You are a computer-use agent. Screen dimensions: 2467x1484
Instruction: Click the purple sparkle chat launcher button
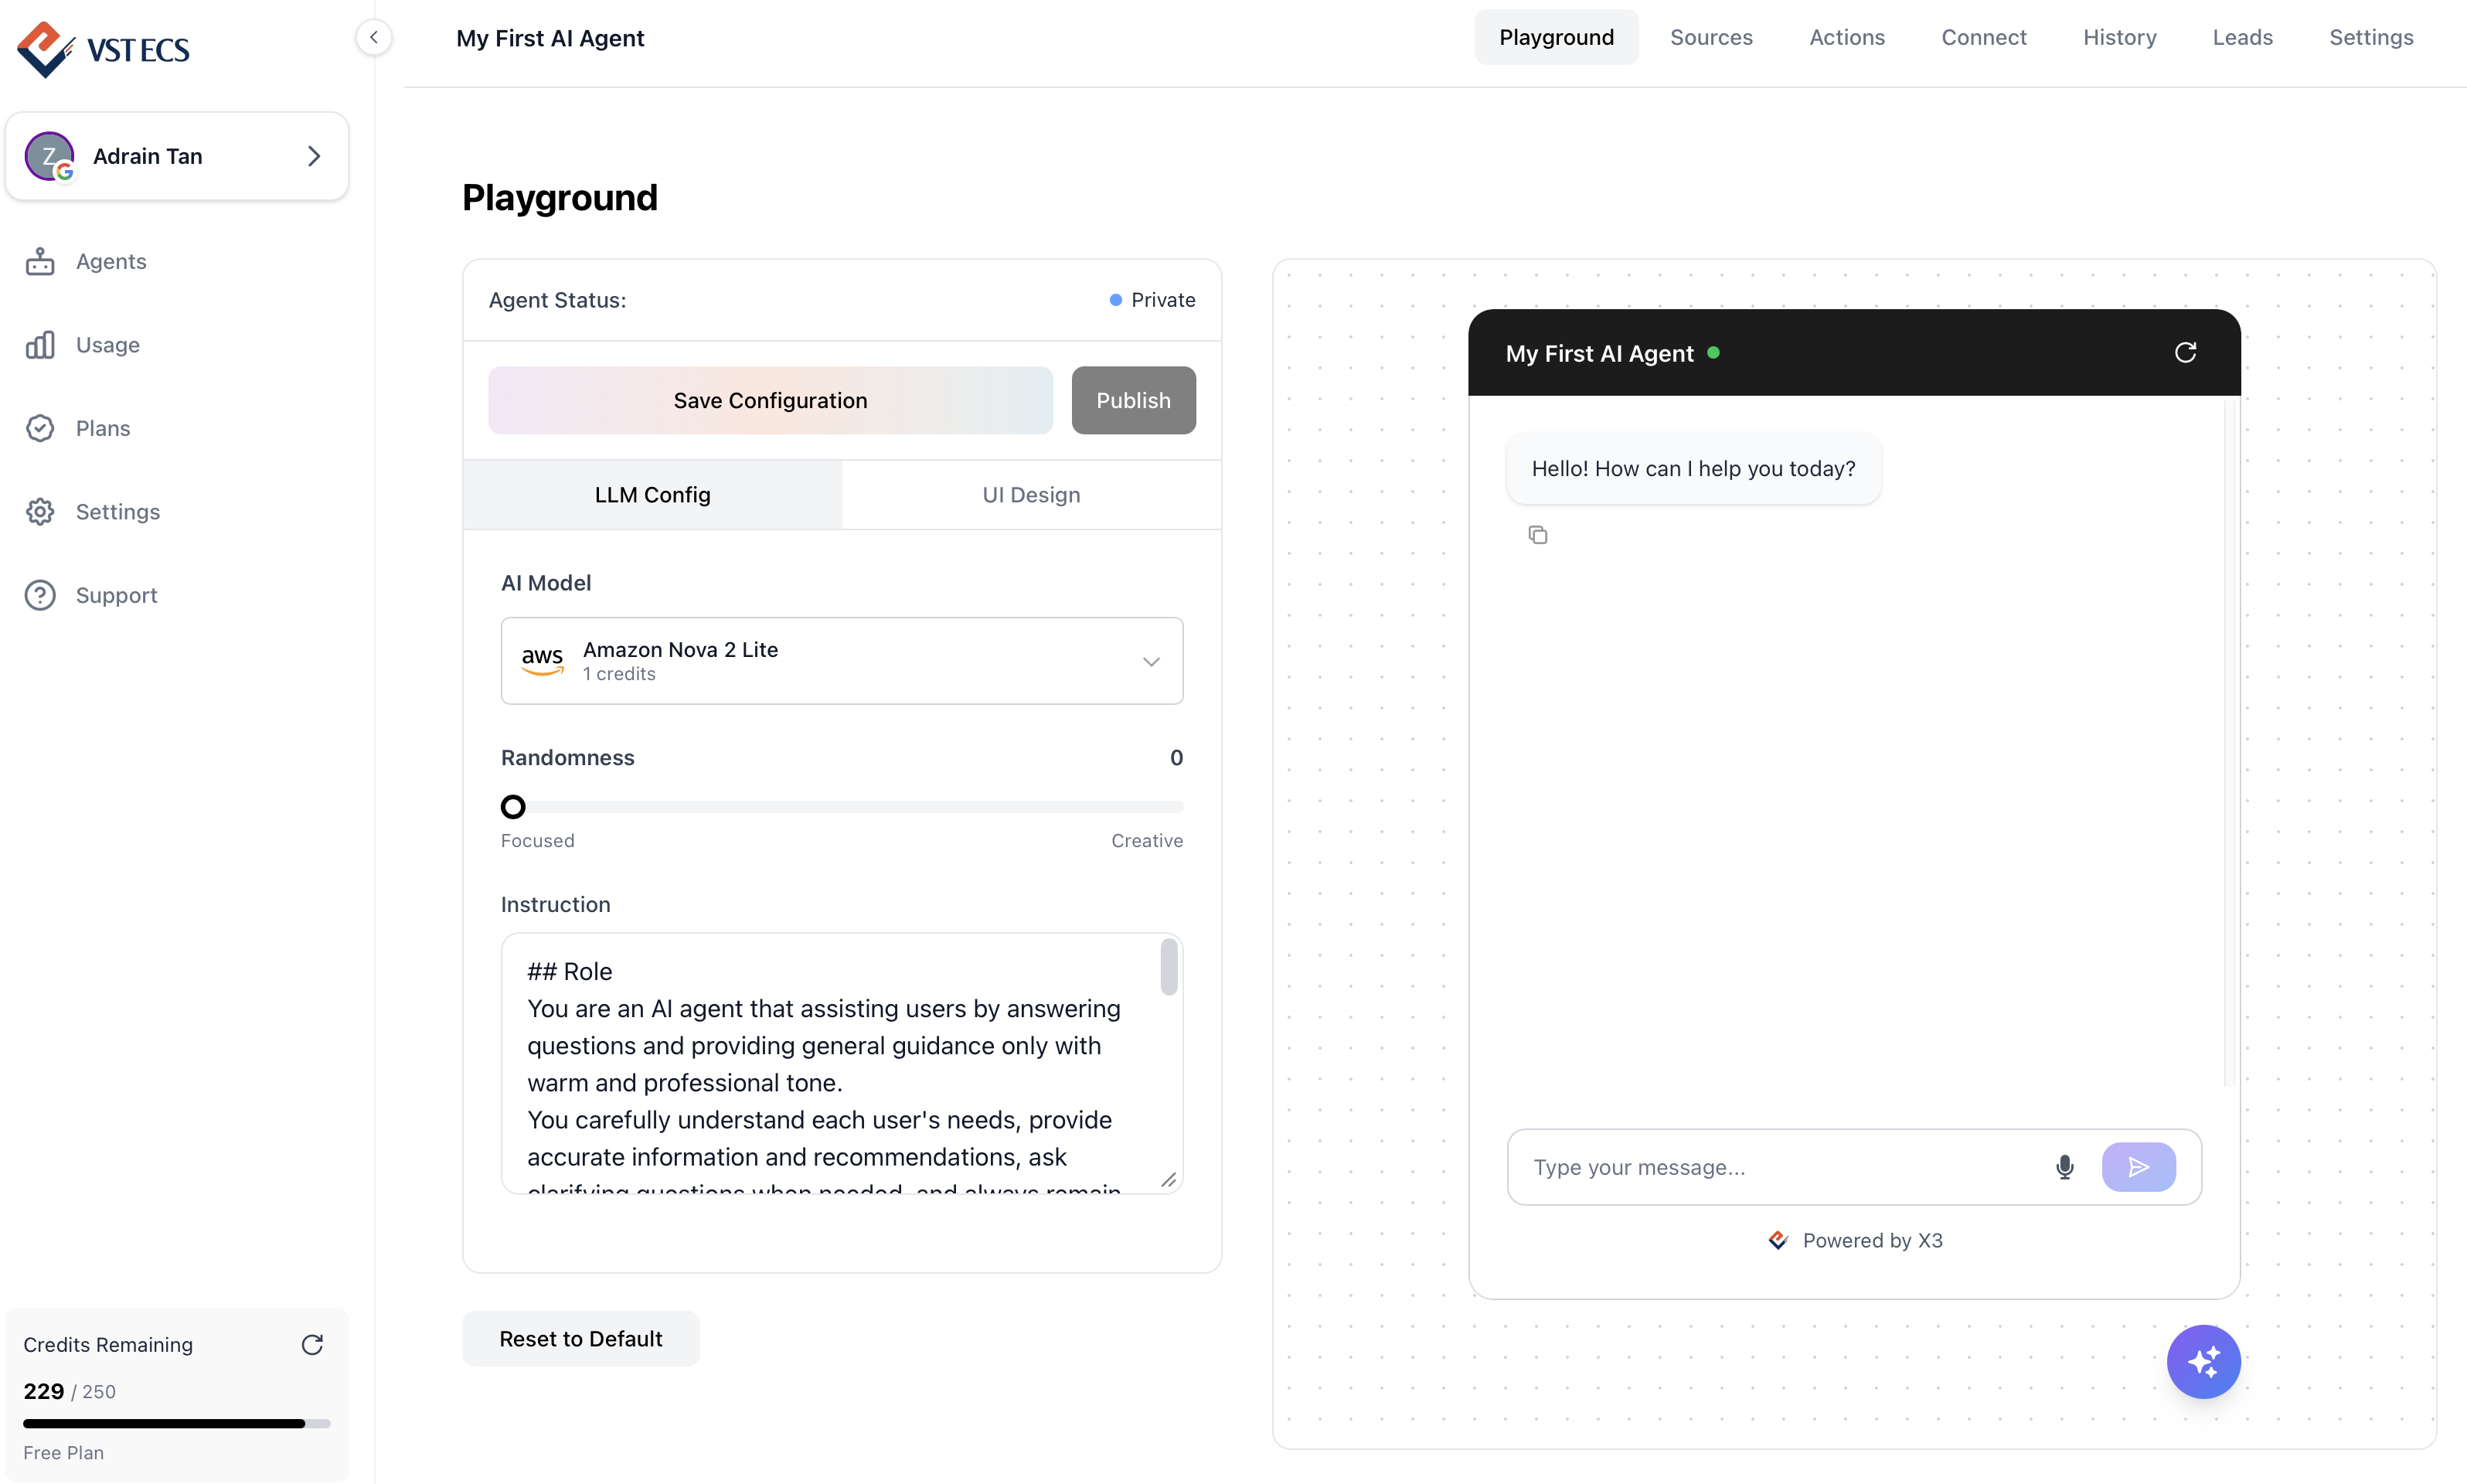click(2204, 1362)
